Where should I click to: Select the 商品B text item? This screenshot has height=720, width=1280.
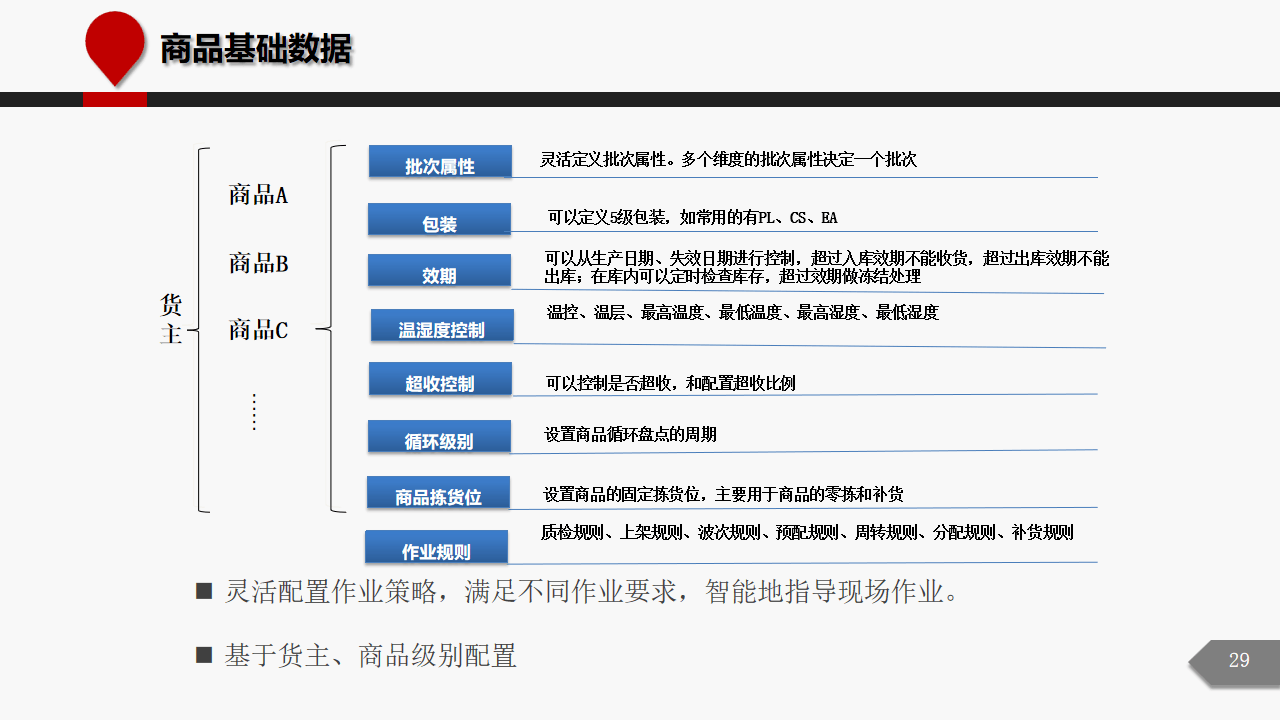point(258,263)
